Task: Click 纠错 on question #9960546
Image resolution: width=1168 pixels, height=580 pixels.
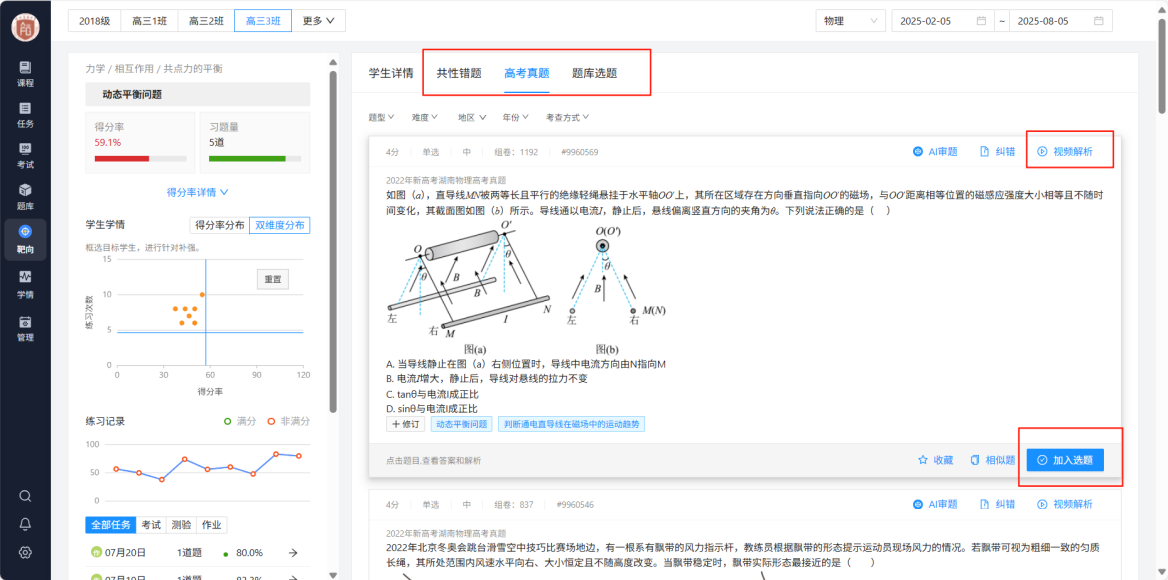Action: coord(997,504)
